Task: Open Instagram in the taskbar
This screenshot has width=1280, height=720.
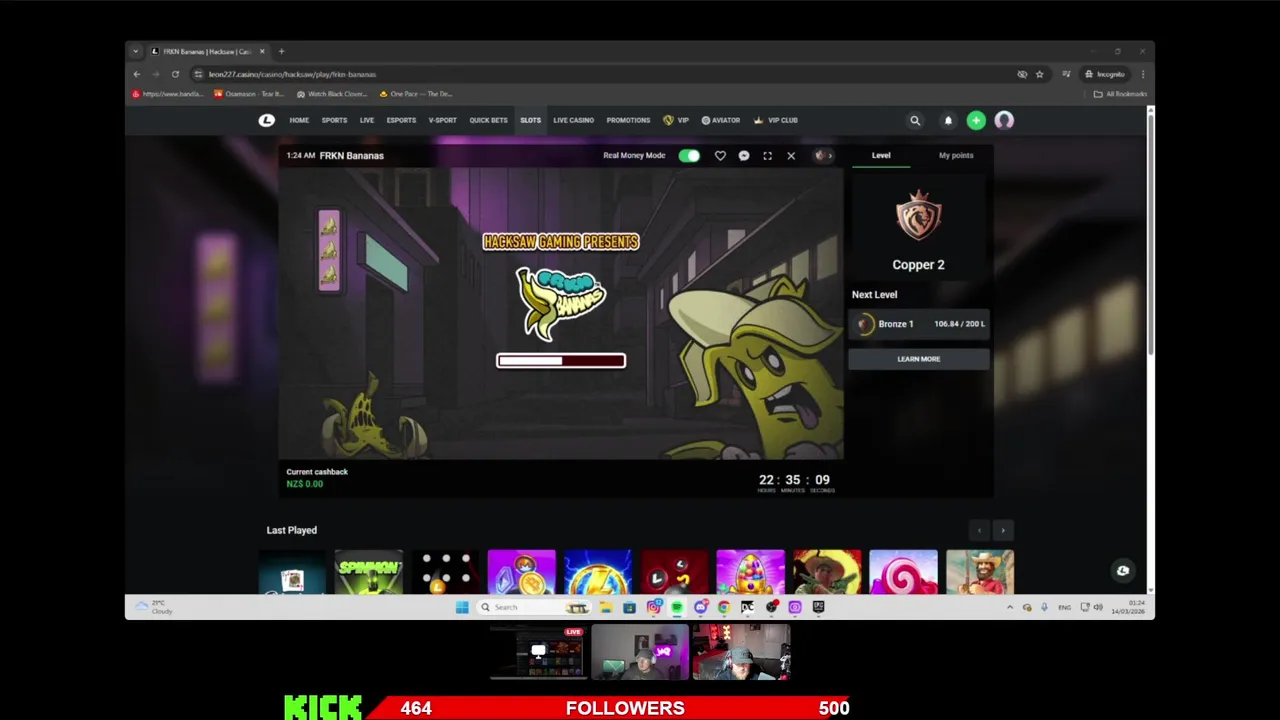Action: (653, 607)
